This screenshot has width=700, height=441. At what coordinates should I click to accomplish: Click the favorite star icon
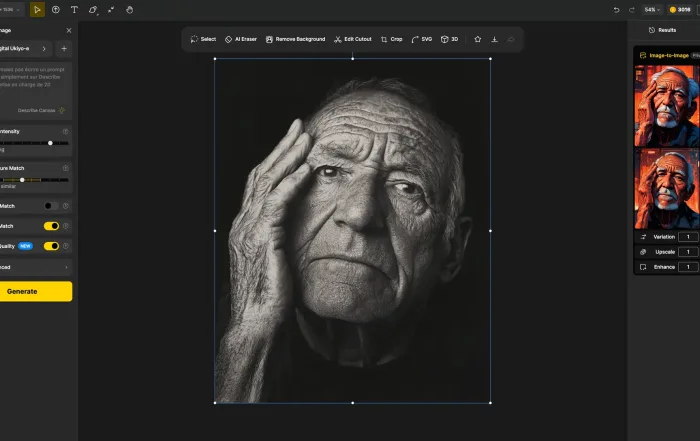[478, 39]
